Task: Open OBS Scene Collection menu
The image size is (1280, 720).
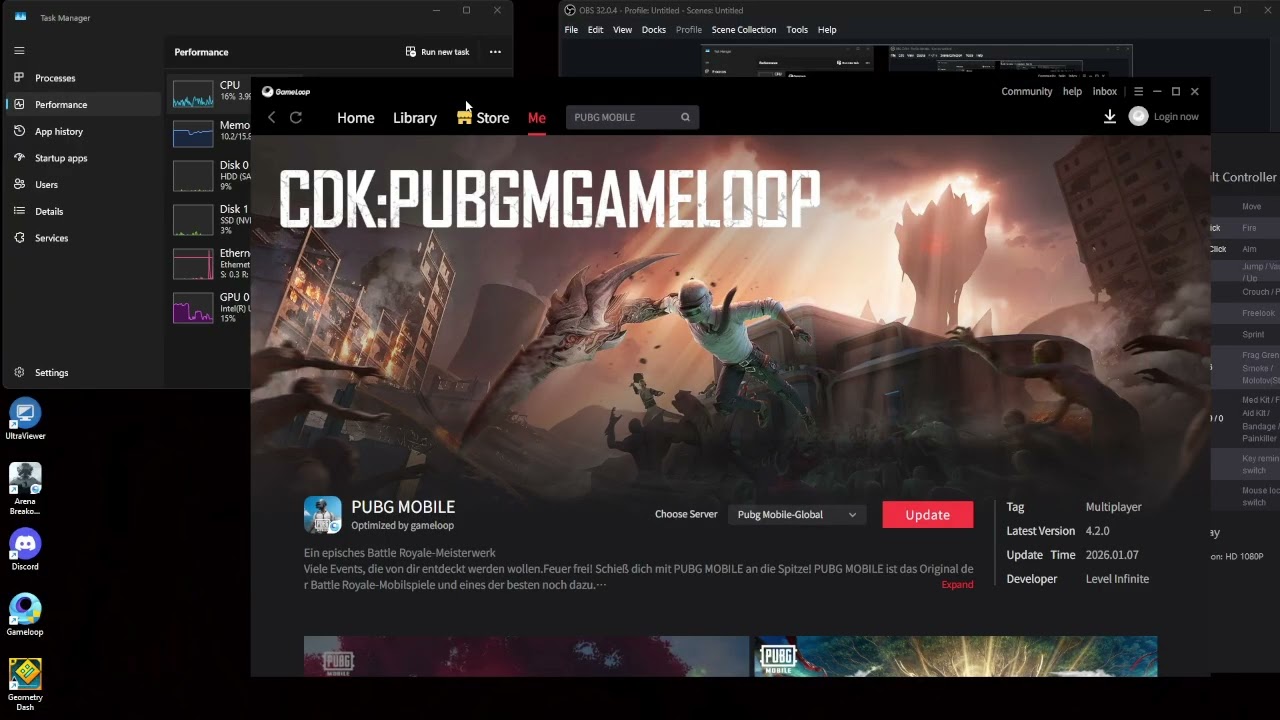Action: pos(744,30)
